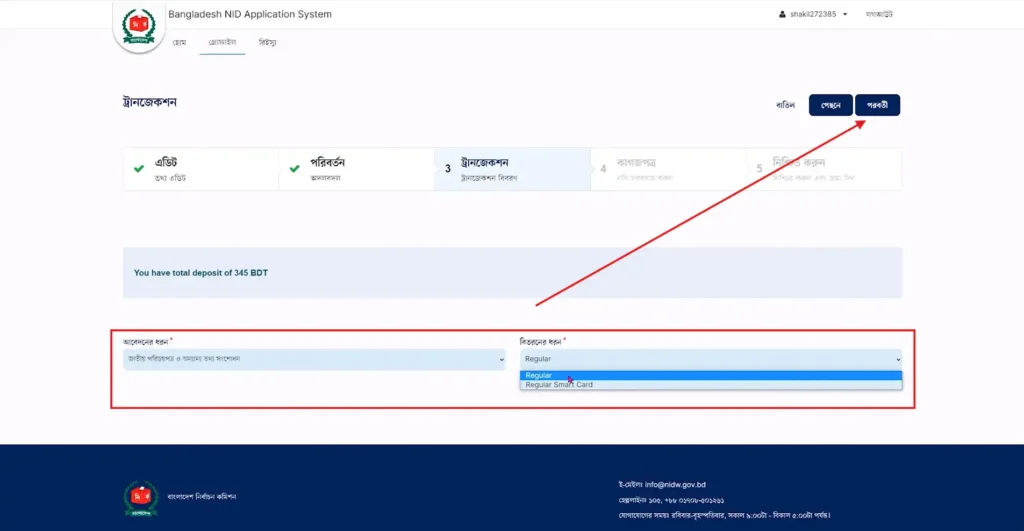Click the পরবর্তী next button
This screenshot has width=1024, height=531.
877,105
